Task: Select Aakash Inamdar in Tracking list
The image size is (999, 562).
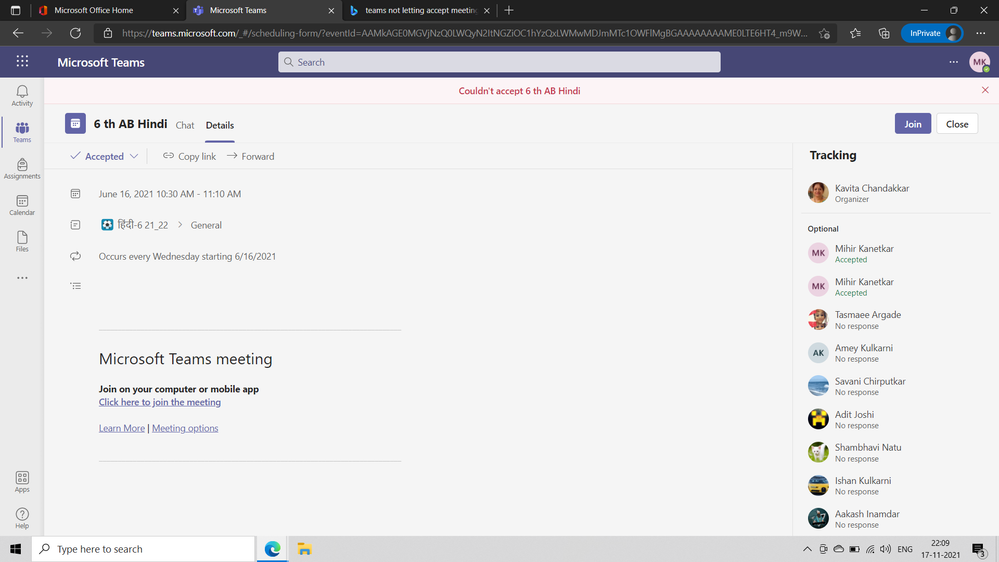Action: pyautogui.click(x=896, y=519)
